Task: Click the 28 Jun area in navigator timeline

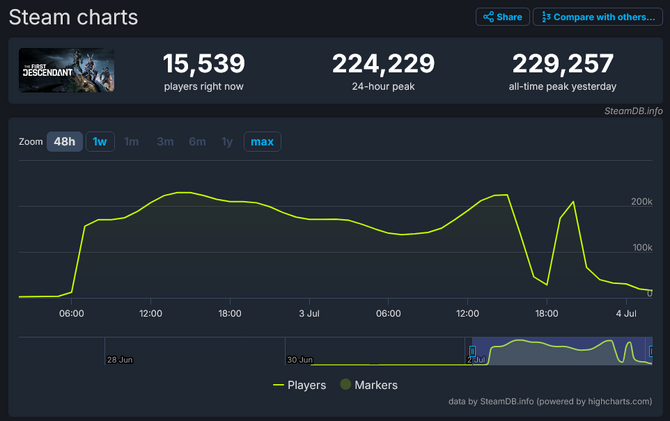Action: [x=119, y=359]
